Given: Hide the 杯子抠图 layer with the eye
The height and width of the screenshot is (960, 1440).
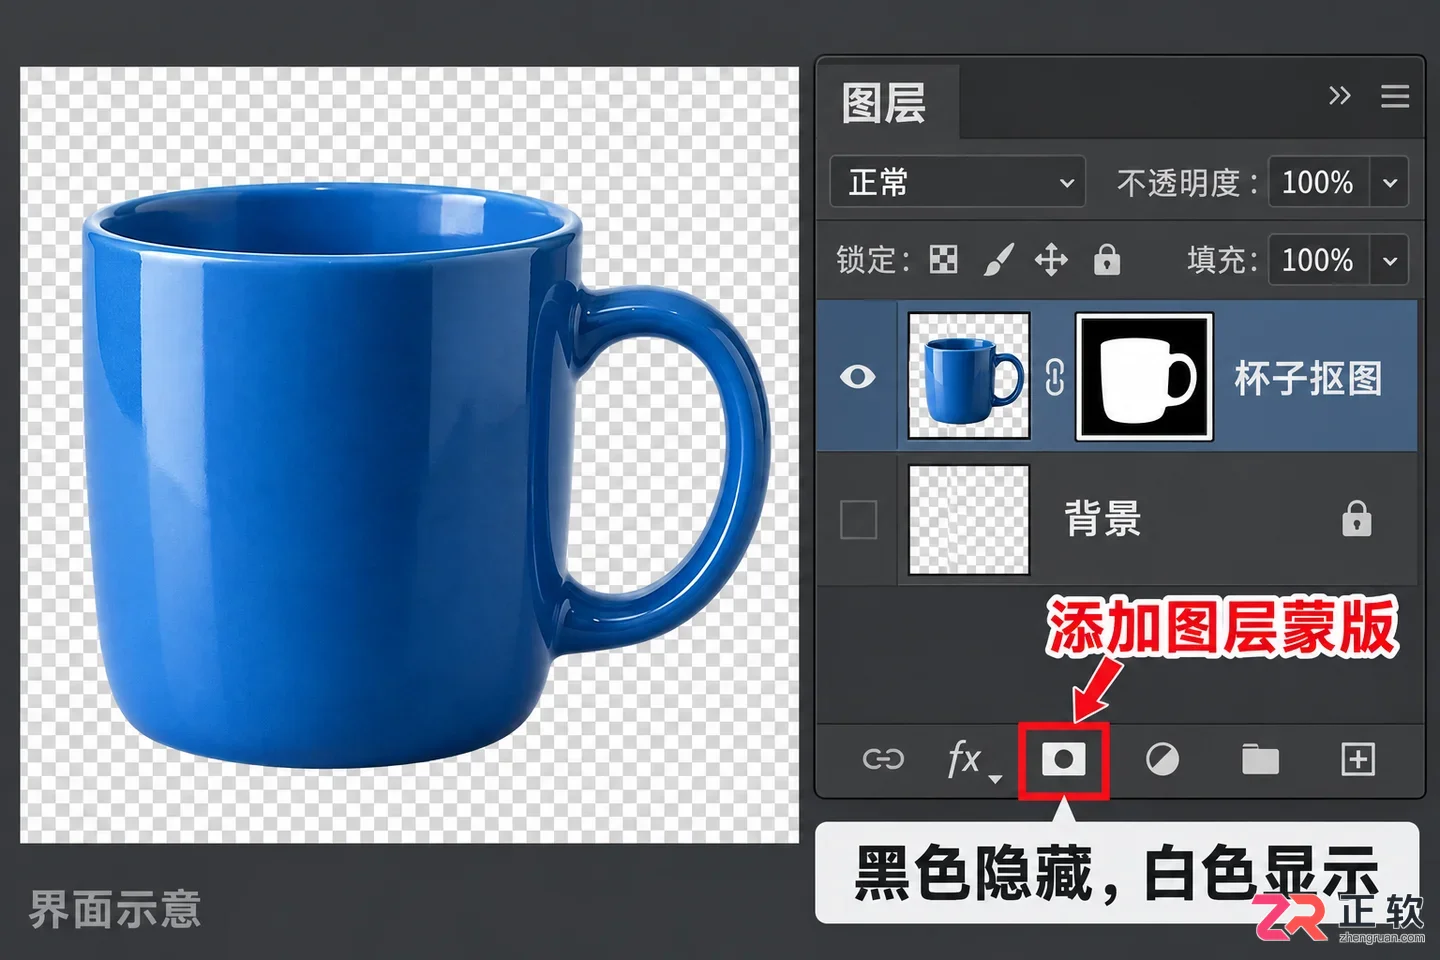Looking at the screenshot, I should point(857,377).
